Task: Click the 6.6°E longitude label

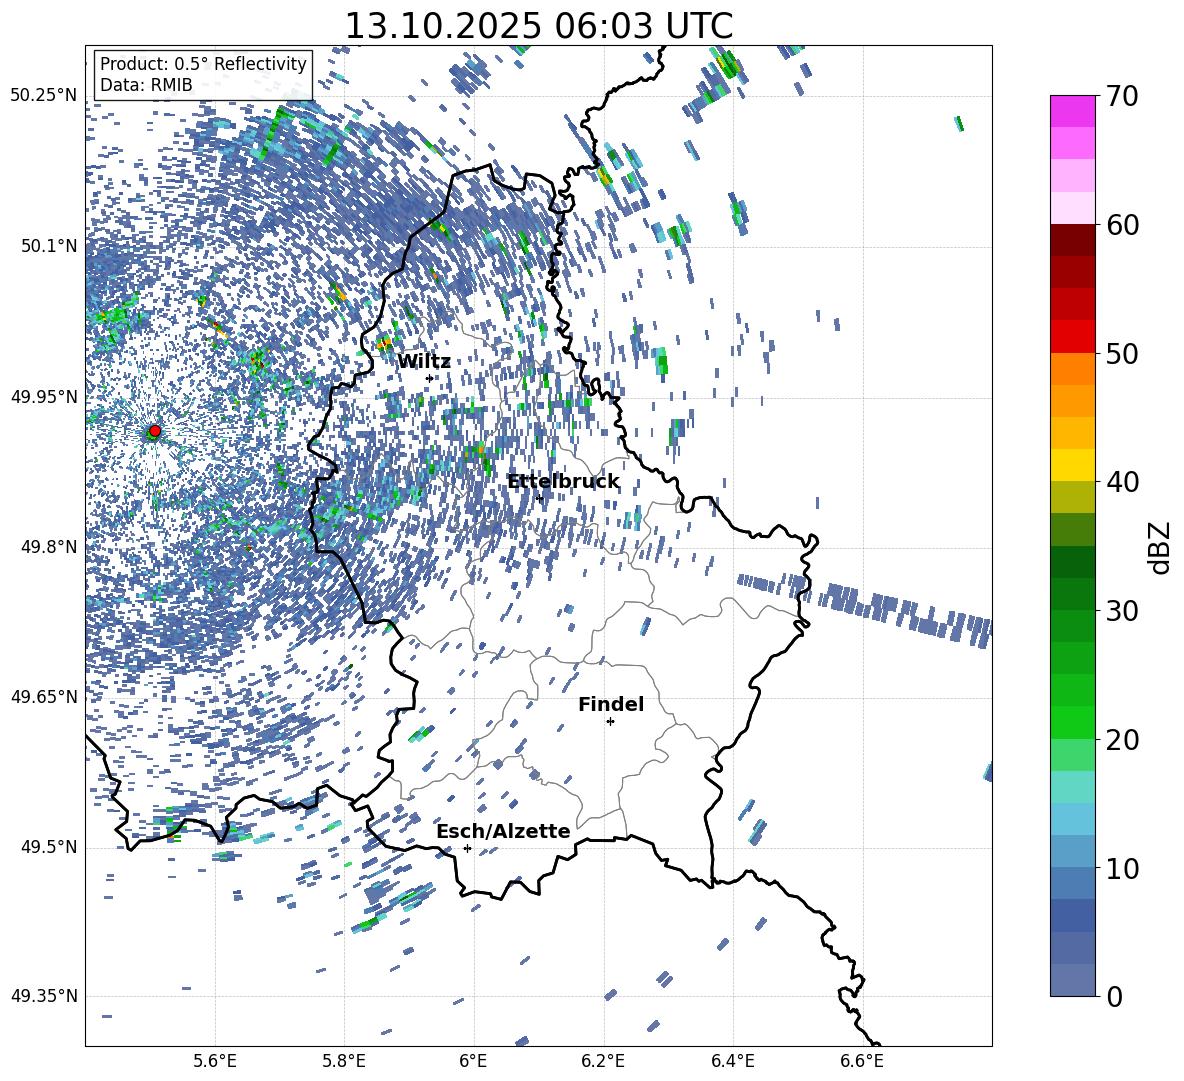Action: 862,1061
